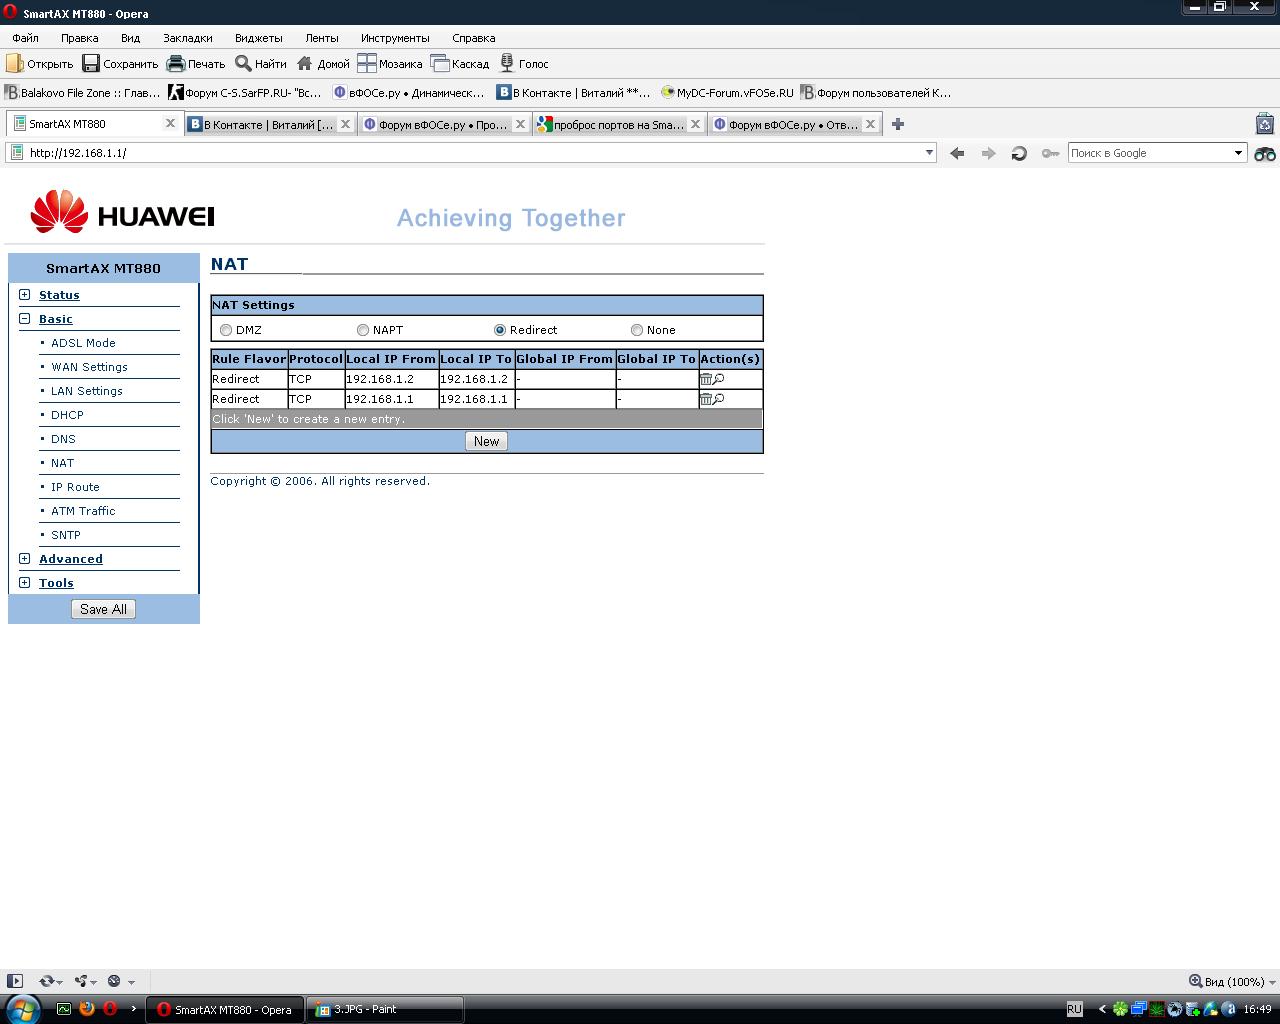Open the closed tabs trash can
This screenshot has height=1024, width=1280.
pos(1265,124)
